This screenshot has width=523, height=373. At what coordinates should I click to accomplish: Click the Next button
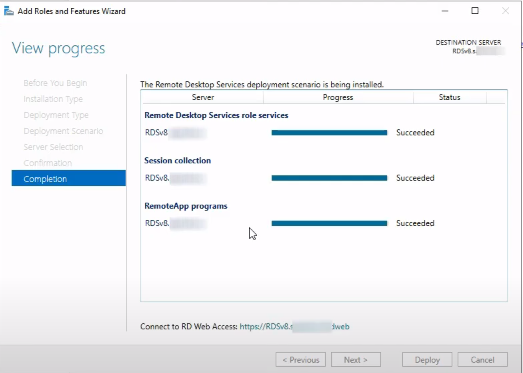[x=356, y=360]
